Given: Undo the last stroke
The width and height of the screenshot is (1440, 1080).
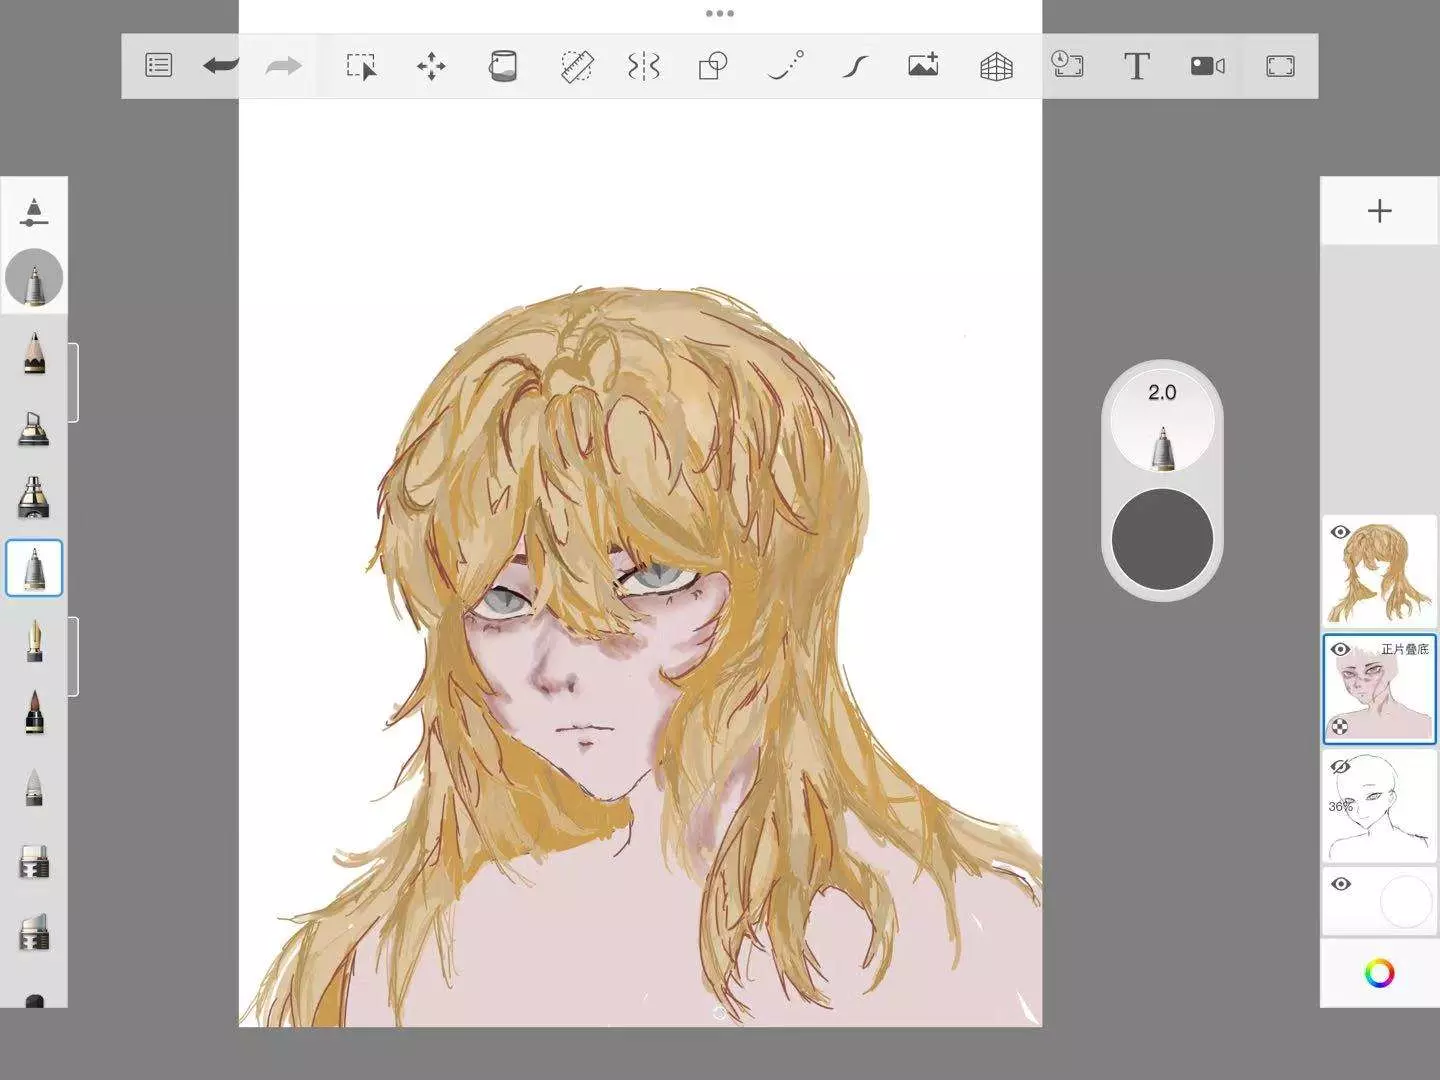Looking at the screenshot, I should [x=220, y=66].
